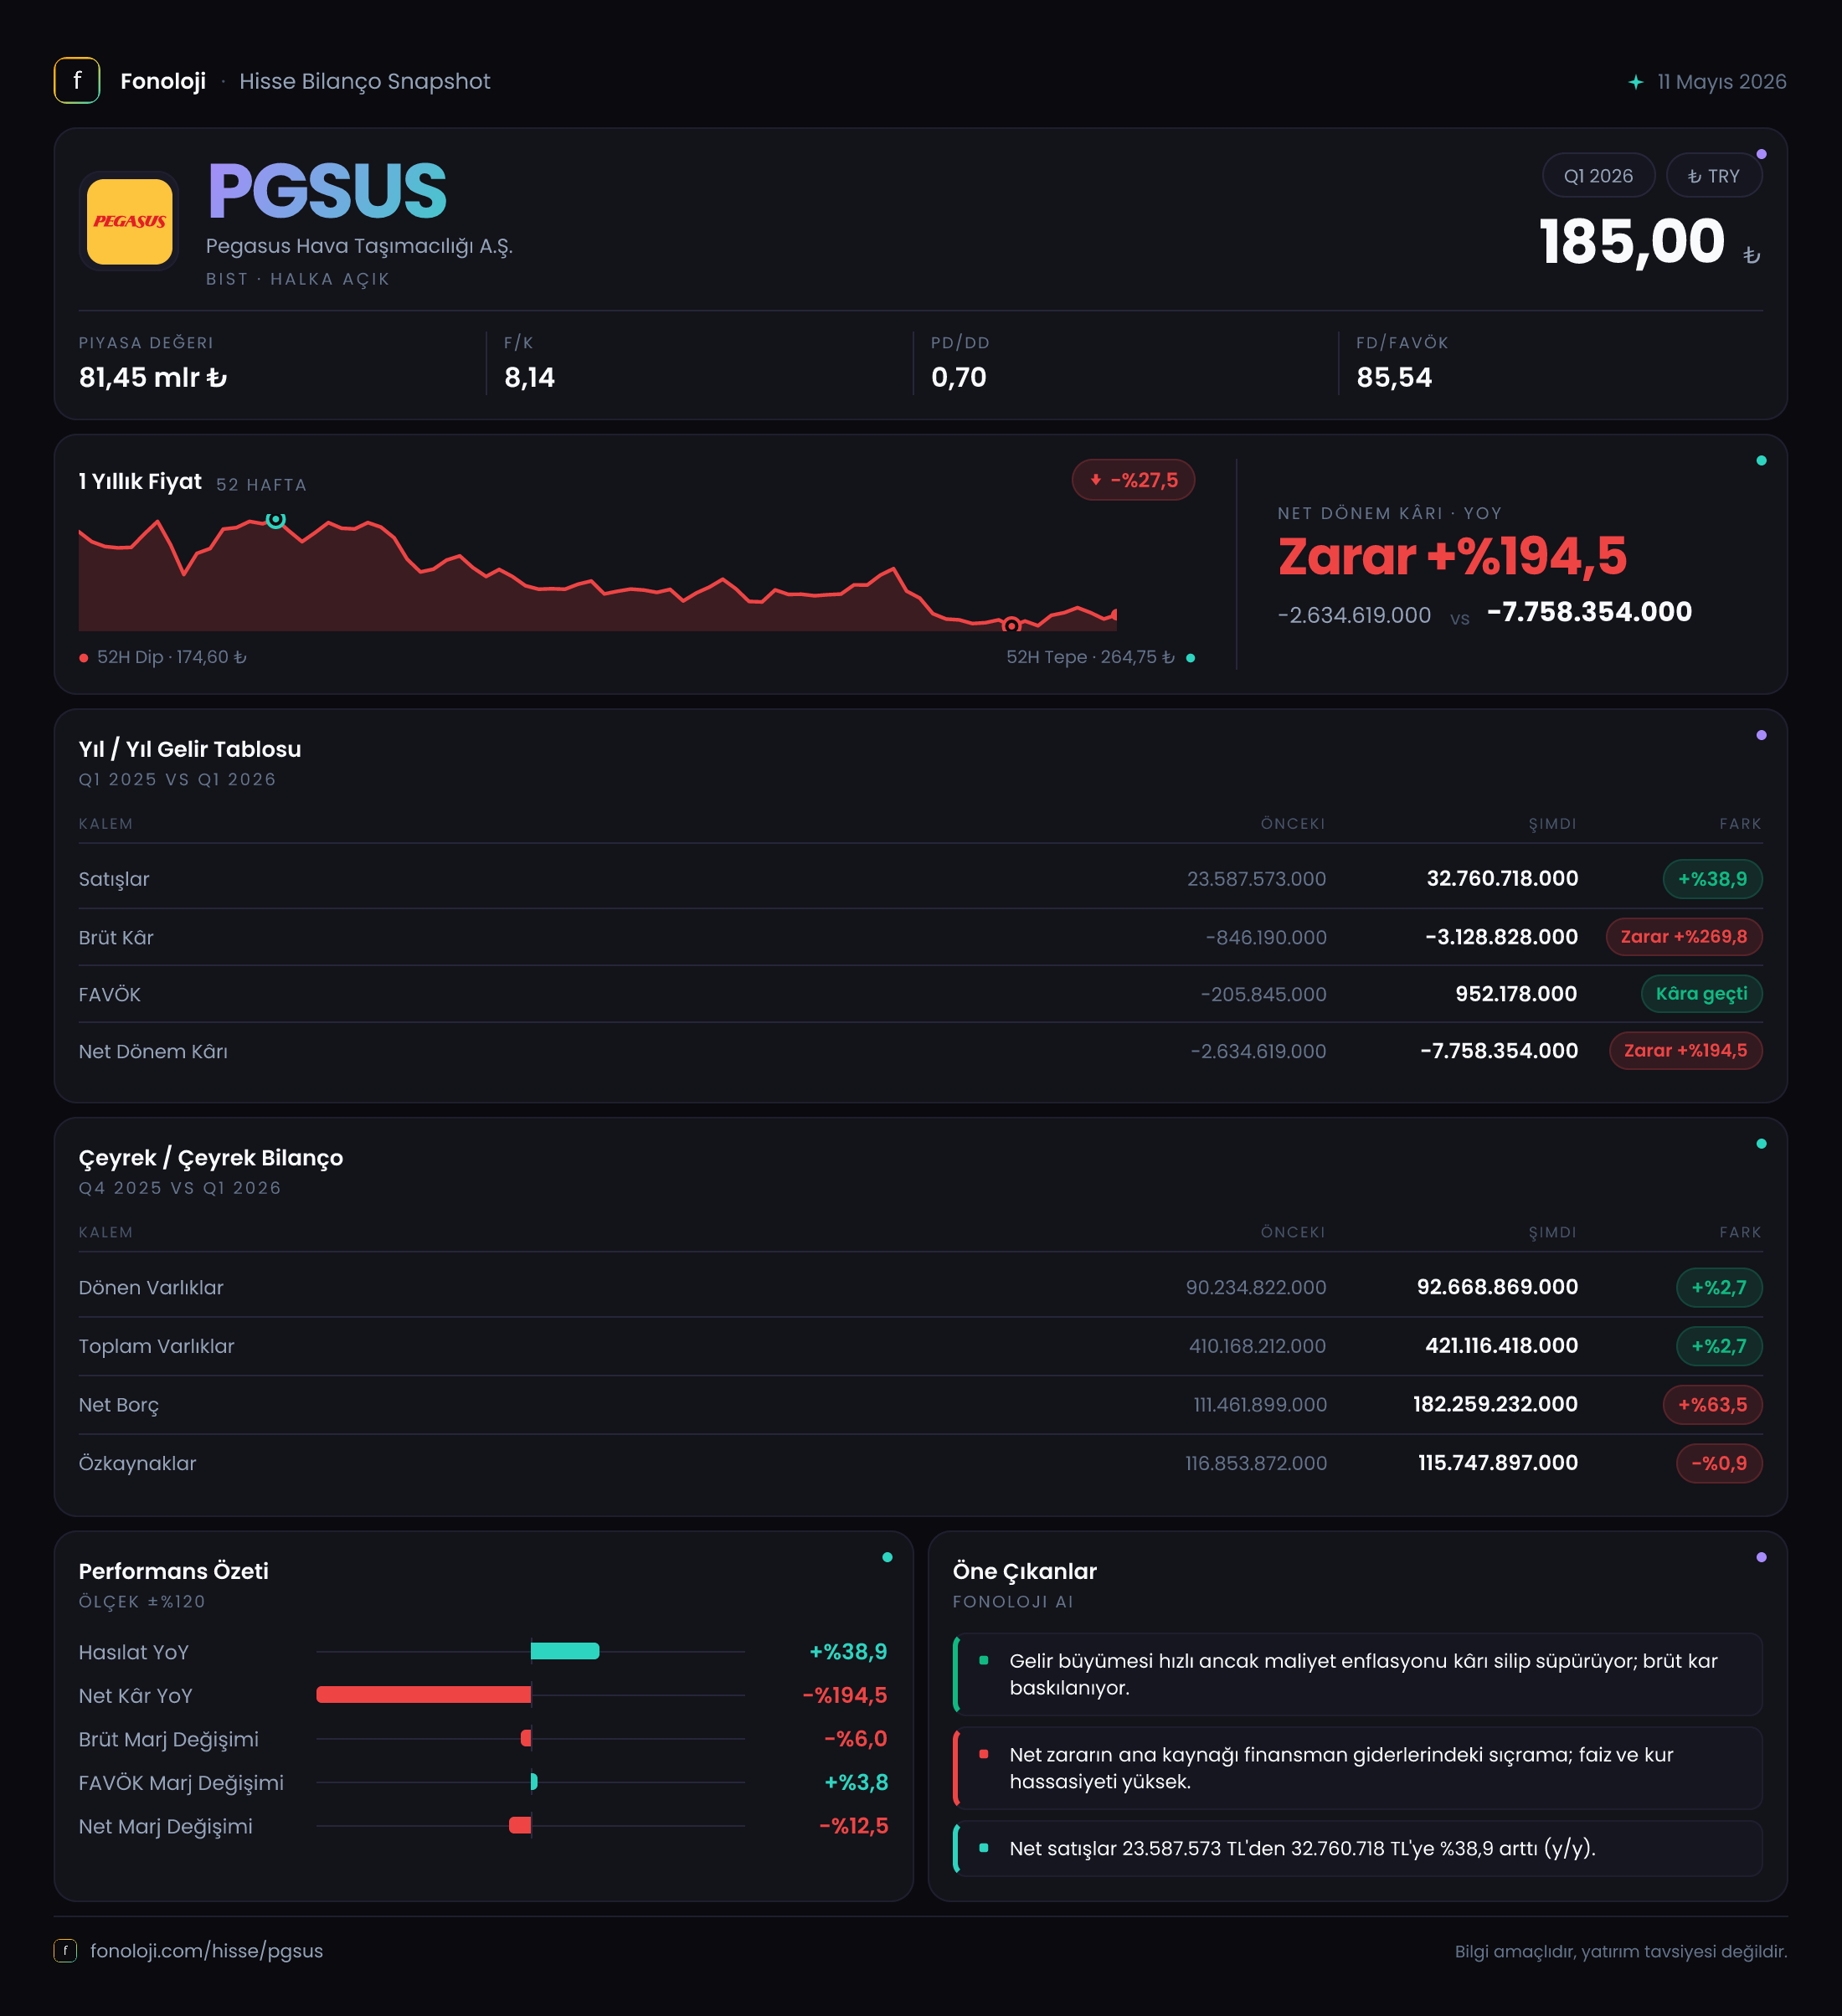The image size is (1842, 2016).
Task: Click the Özkaynaklar current value 115.747.897.000
Action: 1498,1463
